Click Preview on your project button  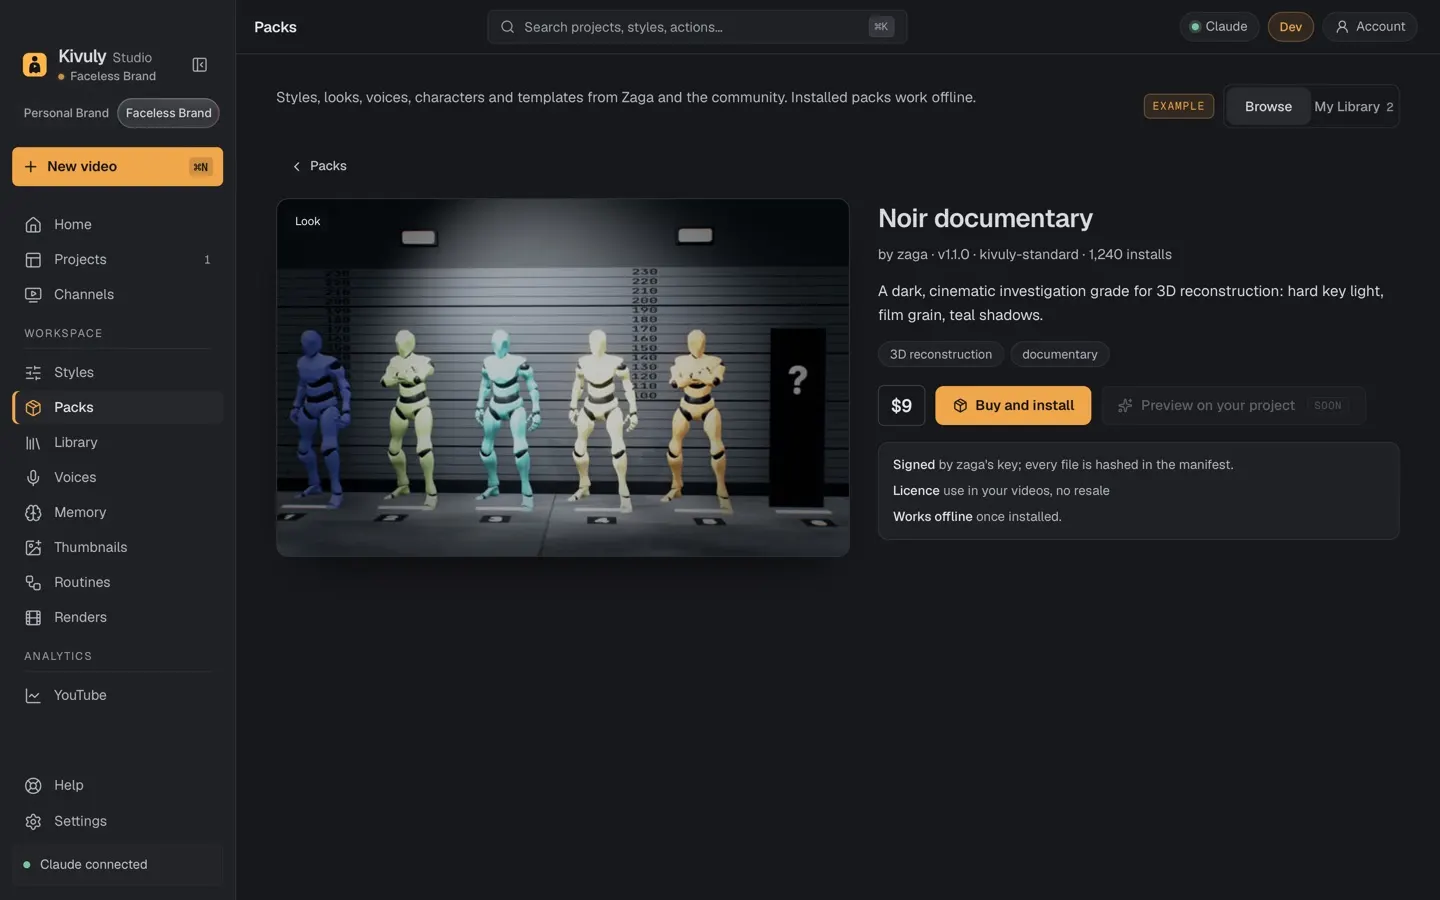(1233, 405)
